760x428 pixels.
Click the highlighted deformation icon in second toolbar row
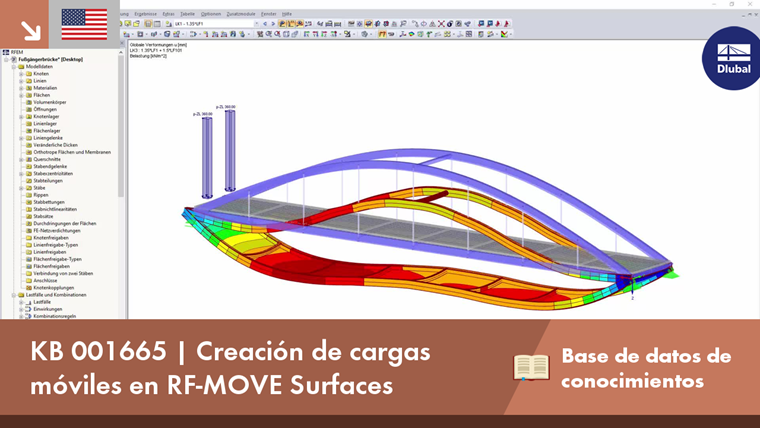[382, 34]
